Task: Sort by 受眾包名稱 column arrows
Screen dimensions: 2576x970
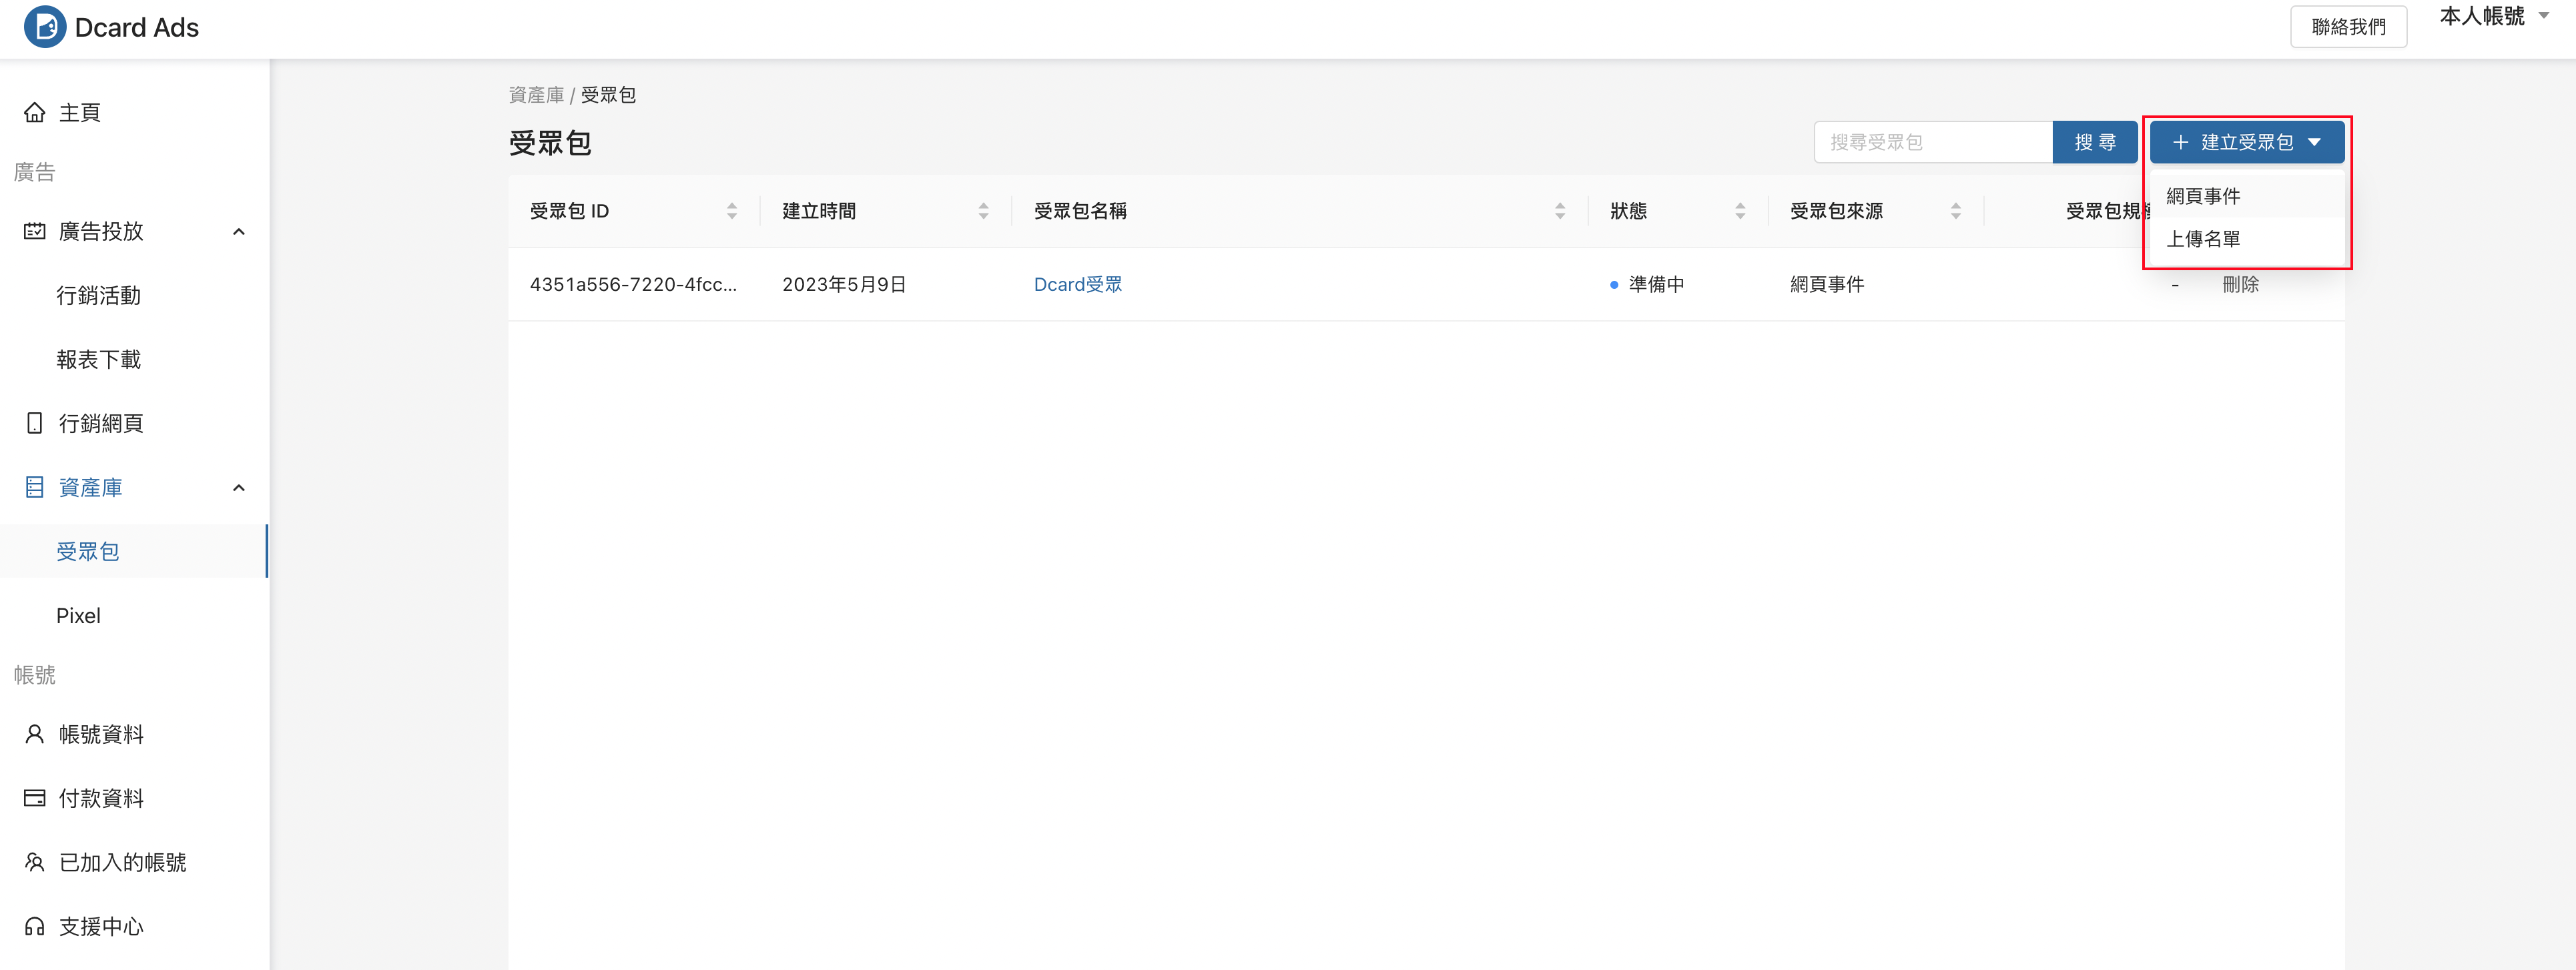Action: pos(1560,211)
